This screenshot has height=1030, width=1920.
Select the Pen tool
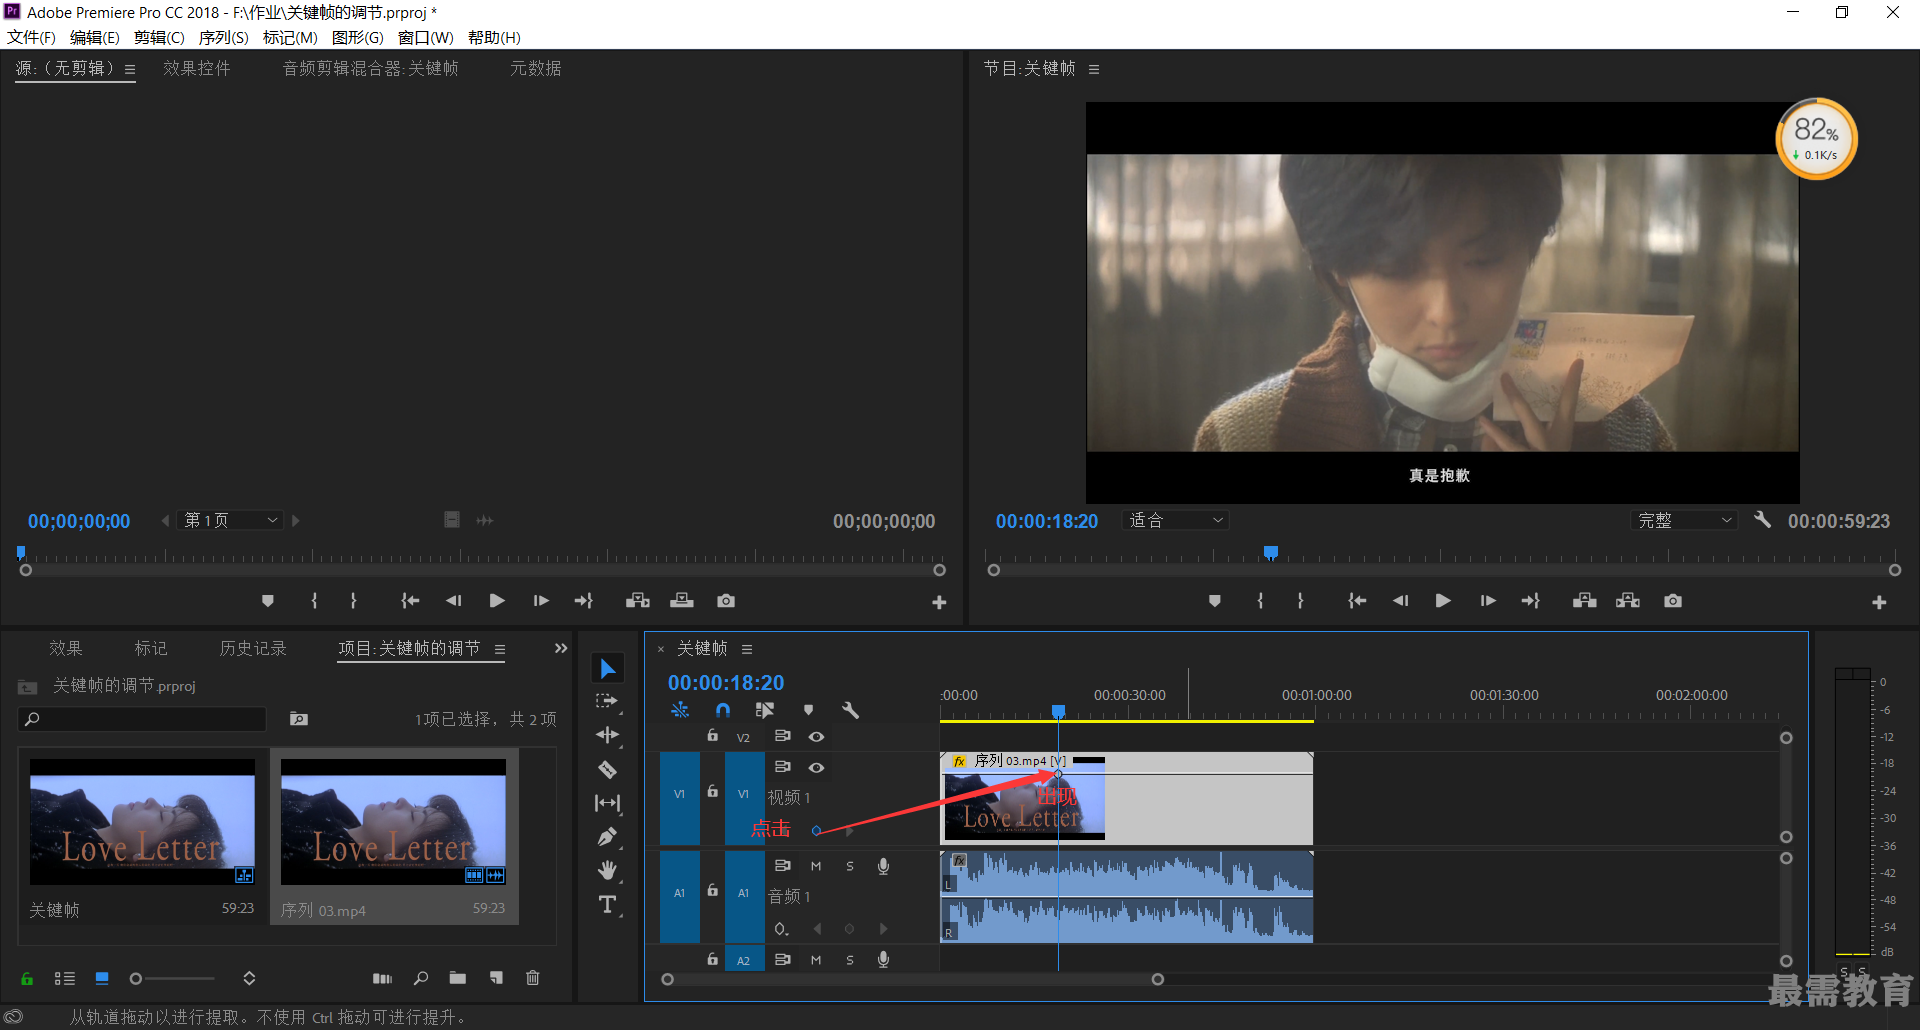point(608,837)
